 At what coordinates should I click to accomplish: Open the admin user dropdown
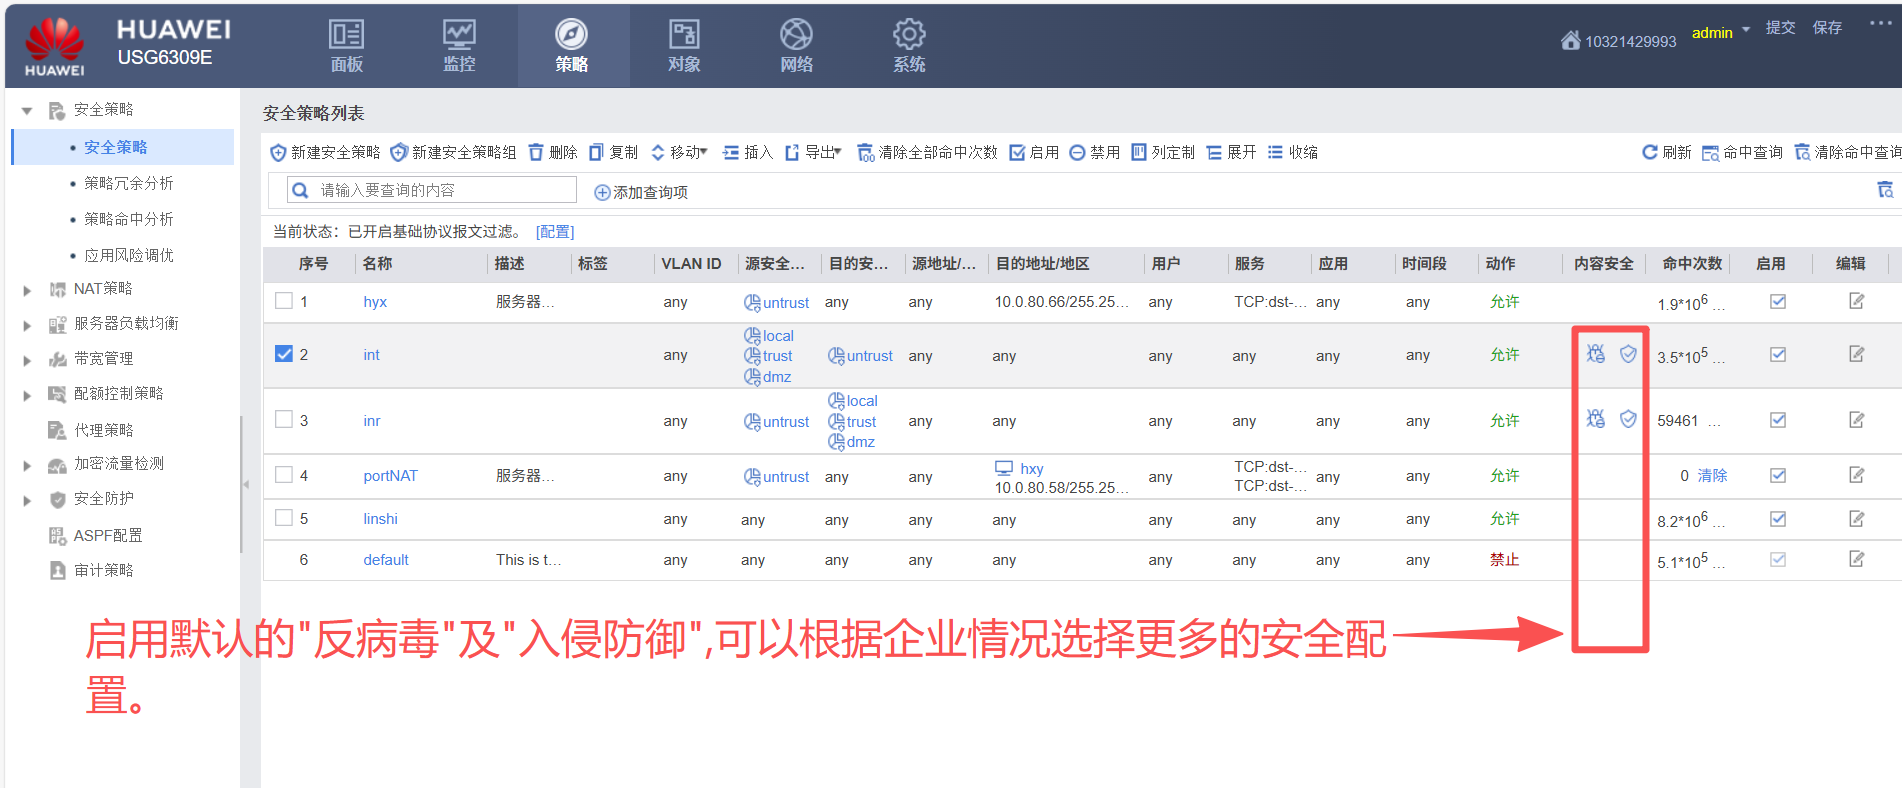coord(1720,32)
